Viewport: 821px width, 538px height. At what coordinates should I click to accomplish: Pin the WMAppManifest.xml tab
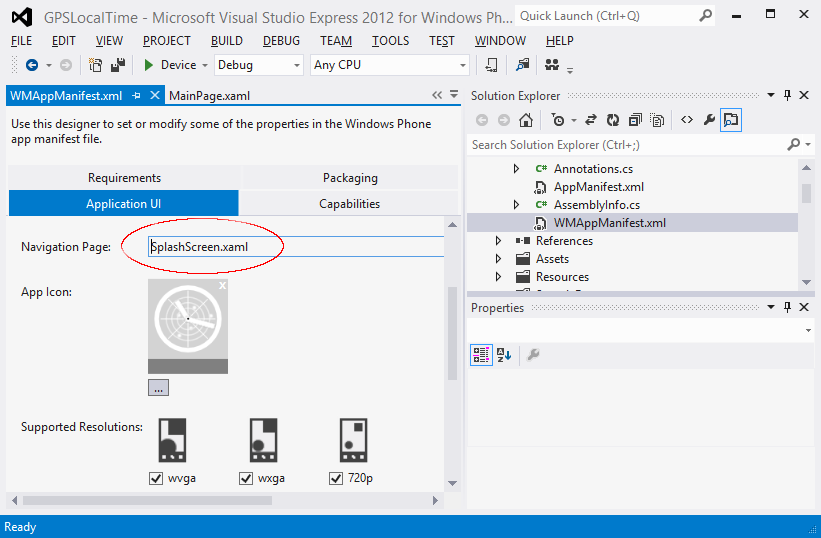[x=137, y=96]
